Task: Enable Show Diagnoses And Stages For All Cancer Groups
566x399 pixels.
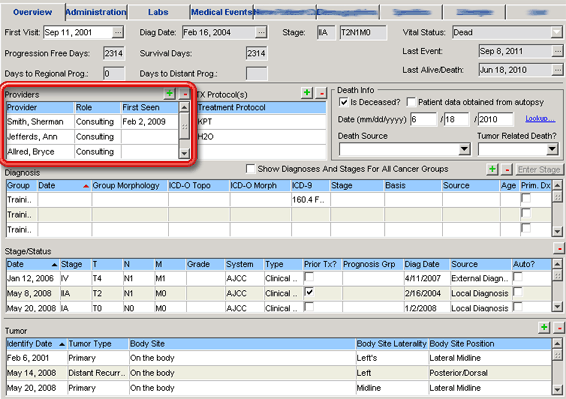Action: (x=250, y=169)
